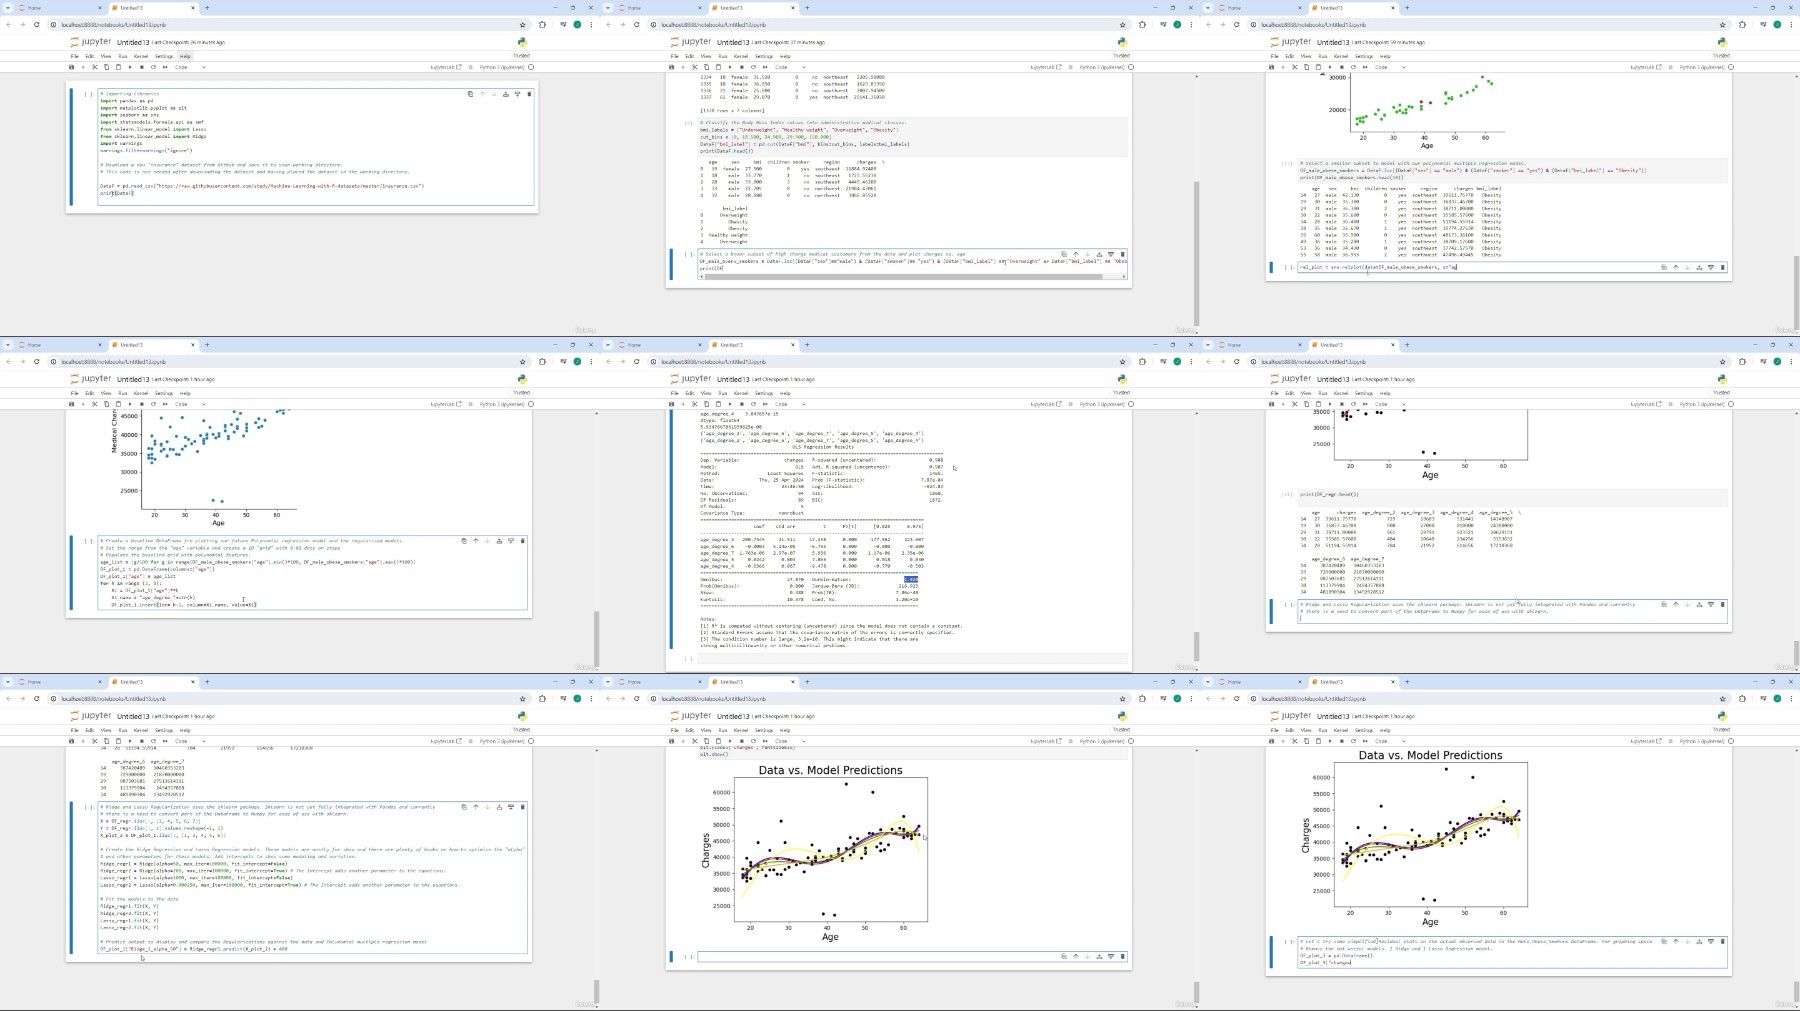Screen dimensions: 1800x1011
Task: Toggle Trusted status in OLS Regression Results window
Action: click(1122, 393)
